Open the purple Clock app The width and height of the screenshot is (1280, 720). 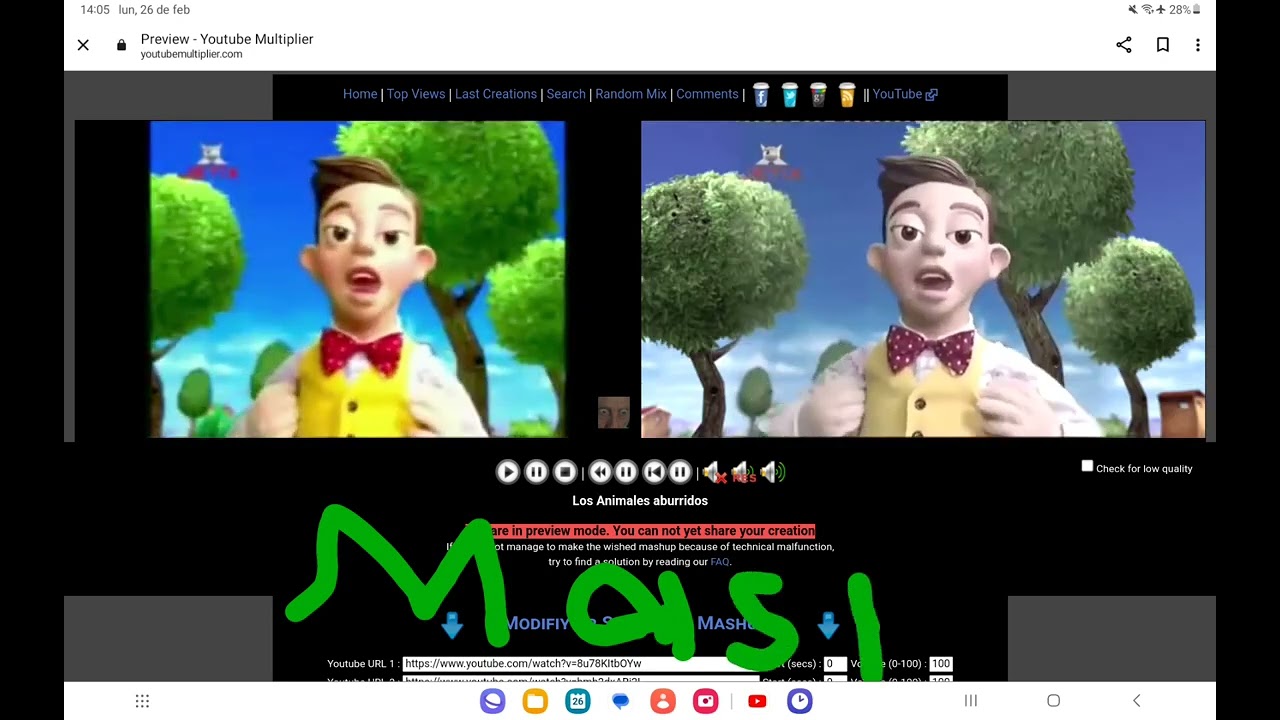pos(799,701)
